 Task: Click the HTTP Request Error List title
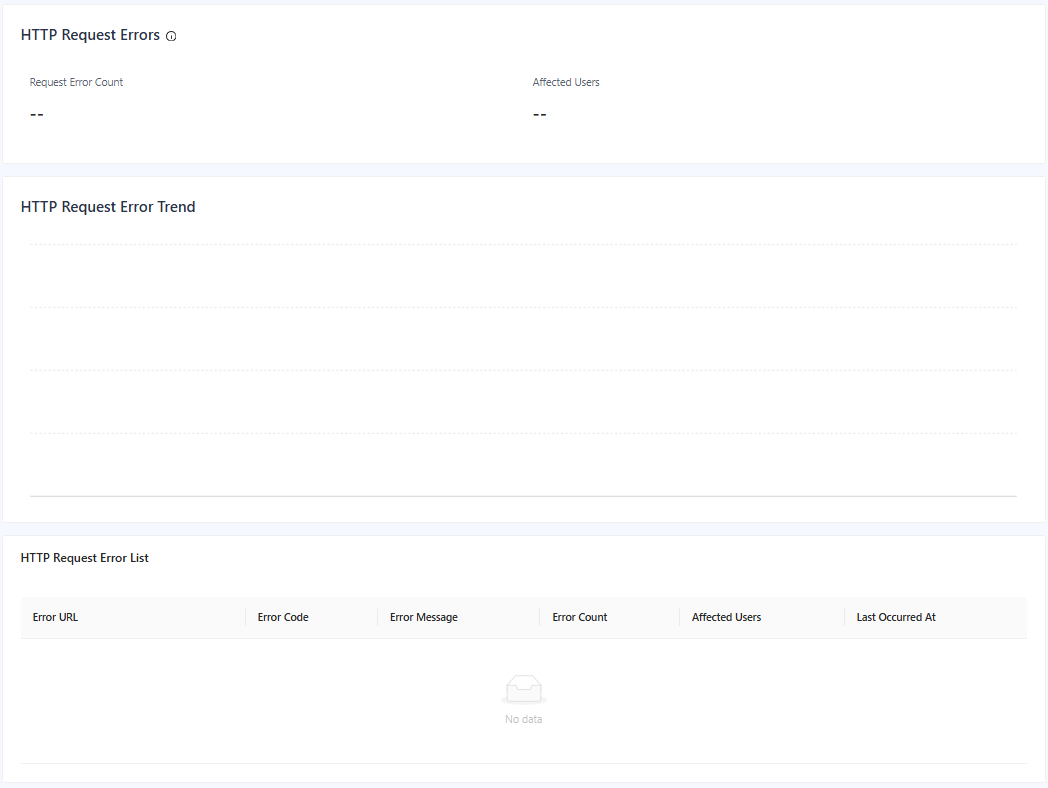(x=85, y=558)
